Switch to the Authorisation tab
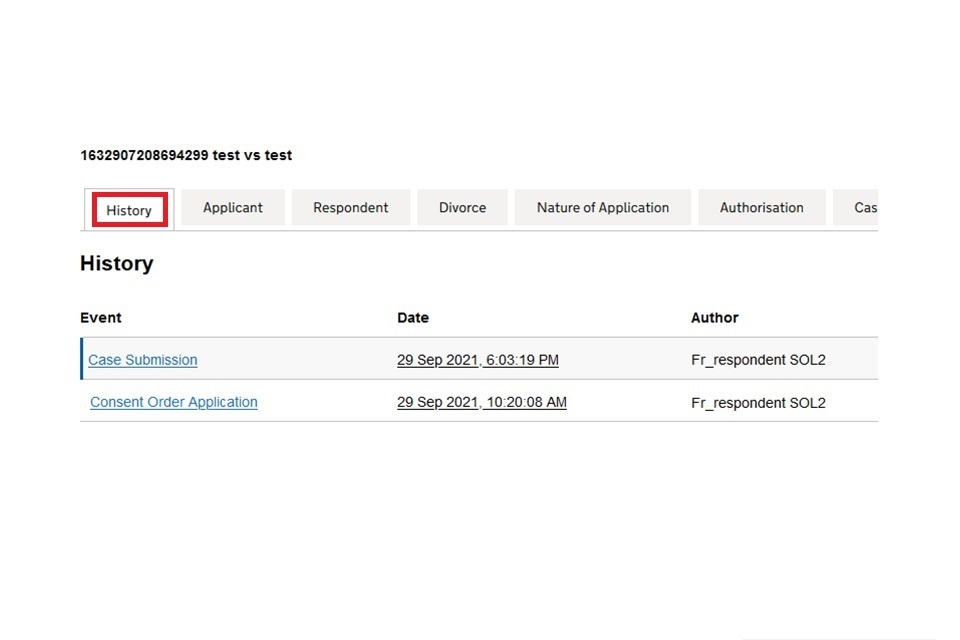 coord(761,208)
